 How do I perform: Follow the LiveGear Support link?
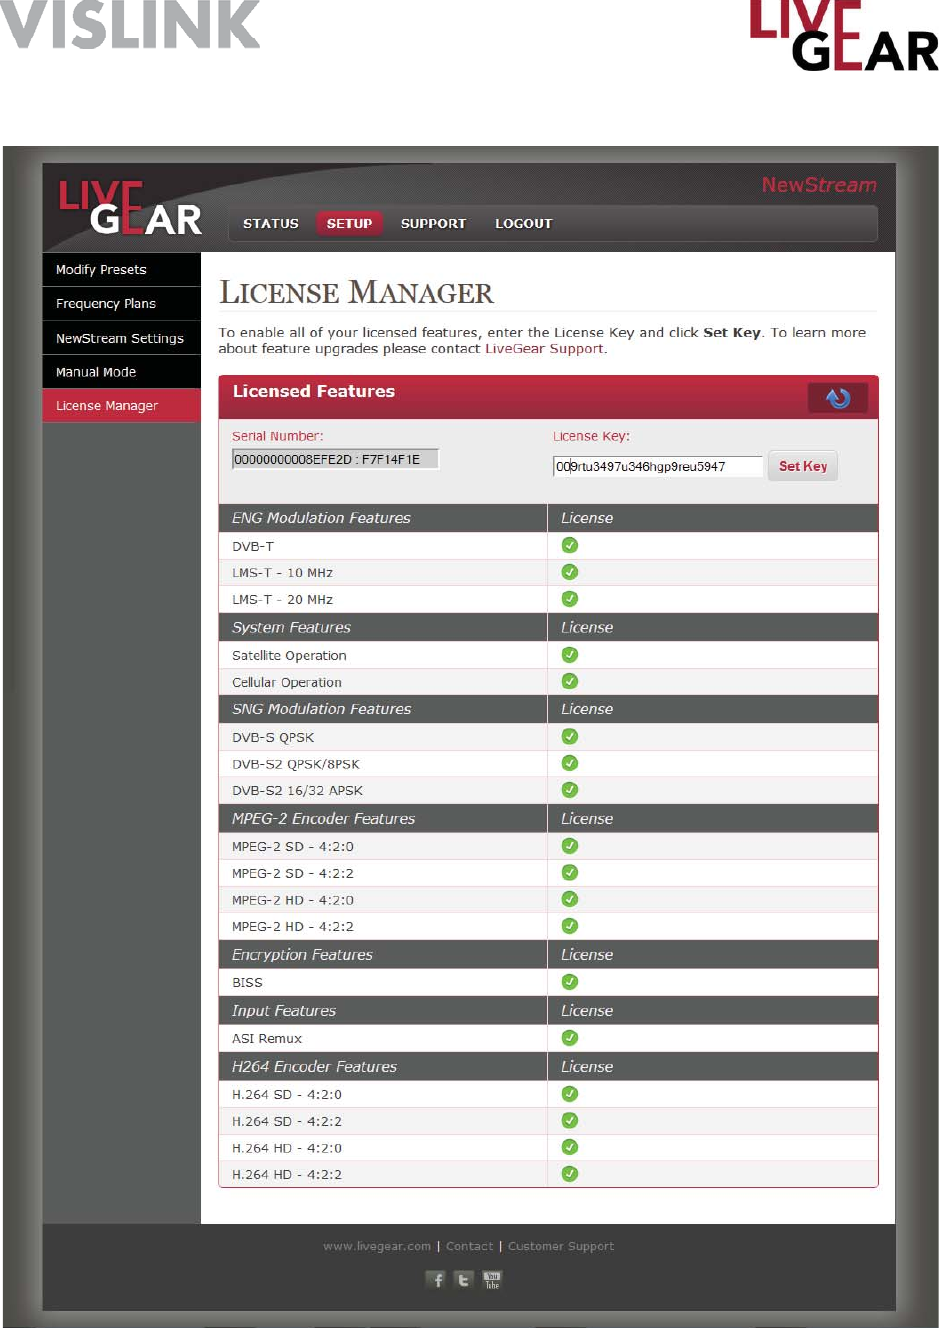pos(544,349)
